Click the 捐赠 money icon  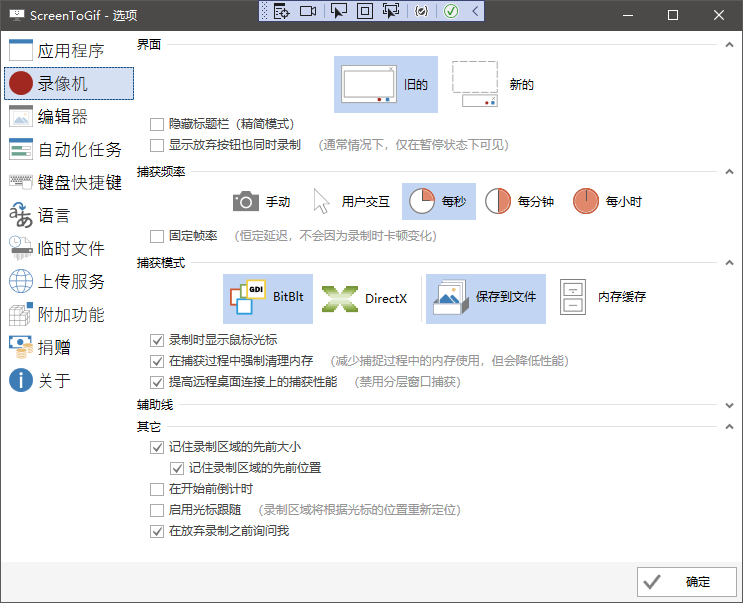21,347
